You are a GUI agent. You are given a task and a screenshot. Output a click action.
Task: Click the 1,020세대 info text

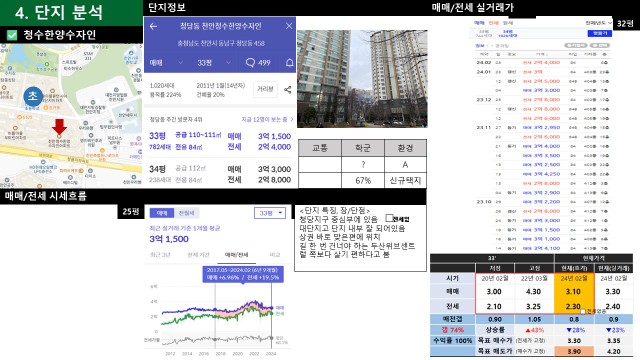[162, 86]
